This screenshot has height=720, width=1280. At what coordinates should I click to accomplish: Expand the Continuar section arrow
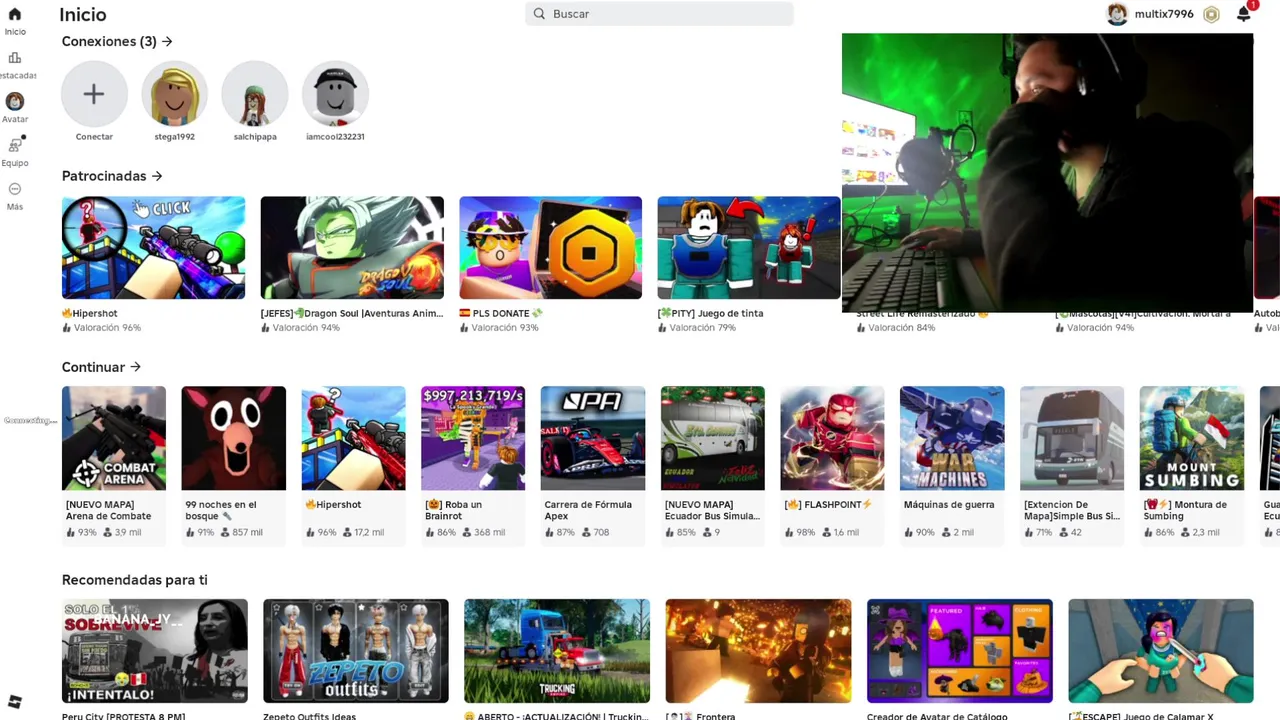point(135,367)
